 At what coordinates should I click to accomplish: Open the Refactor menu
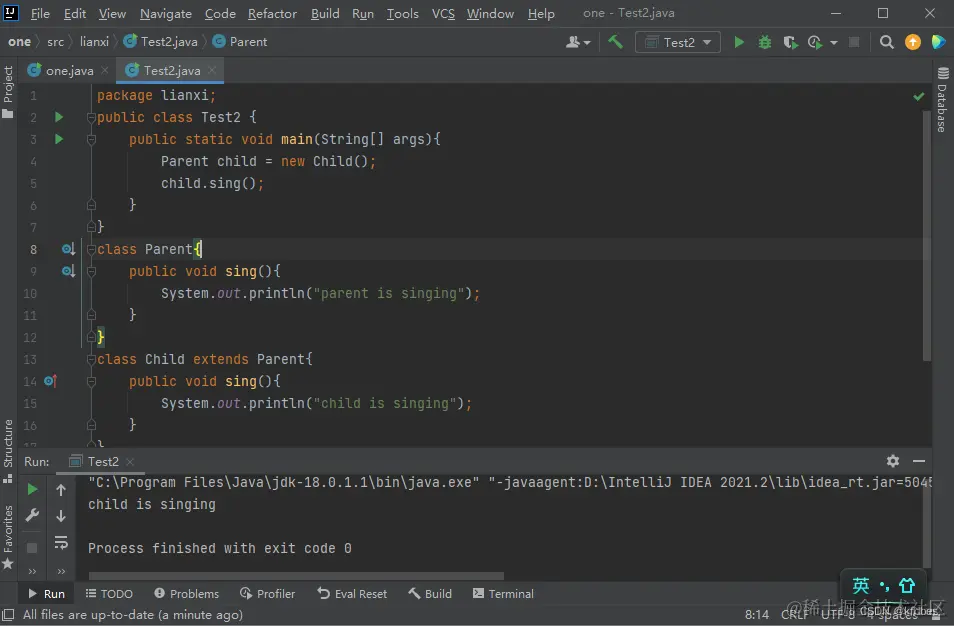click(272, 13)
